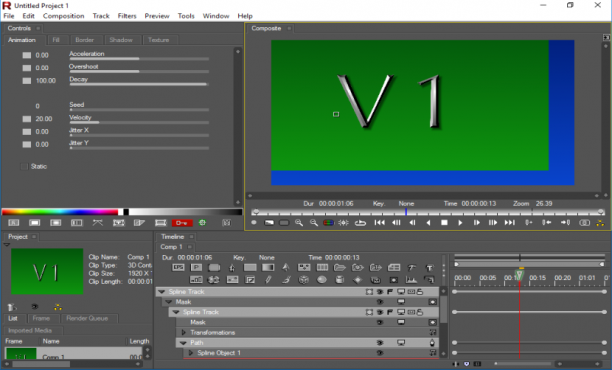612x370 pixels.
Task: Add a 3D cube shape
Action: pyautogui.click(x=304, y=280)
